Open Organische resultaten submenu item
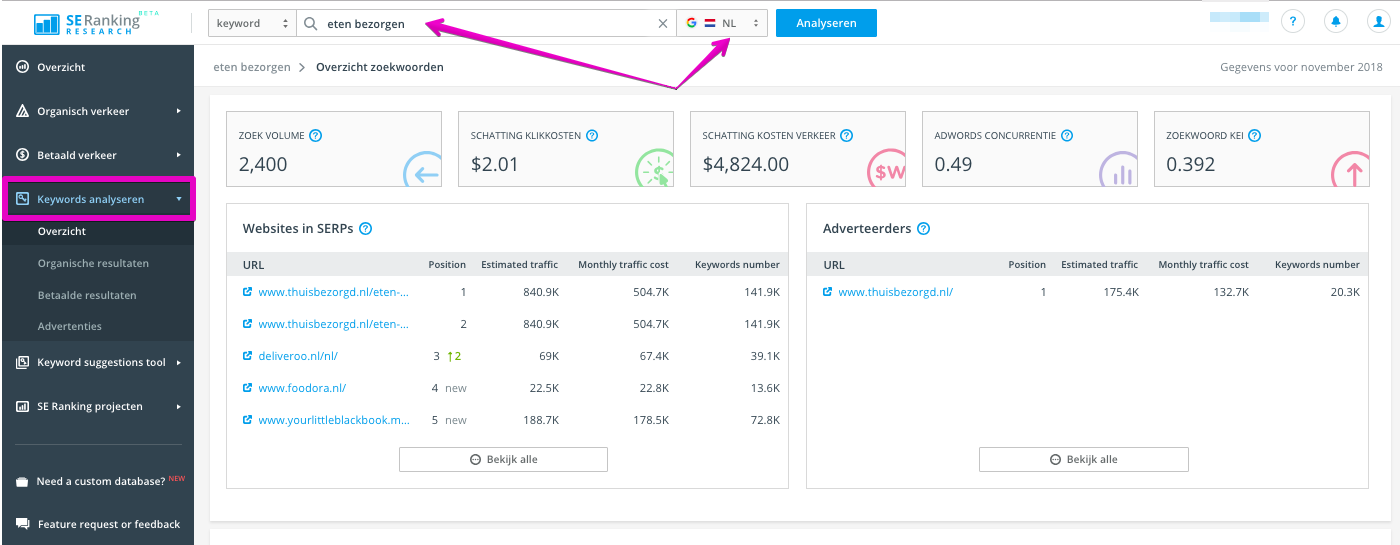 coord(93,263)
